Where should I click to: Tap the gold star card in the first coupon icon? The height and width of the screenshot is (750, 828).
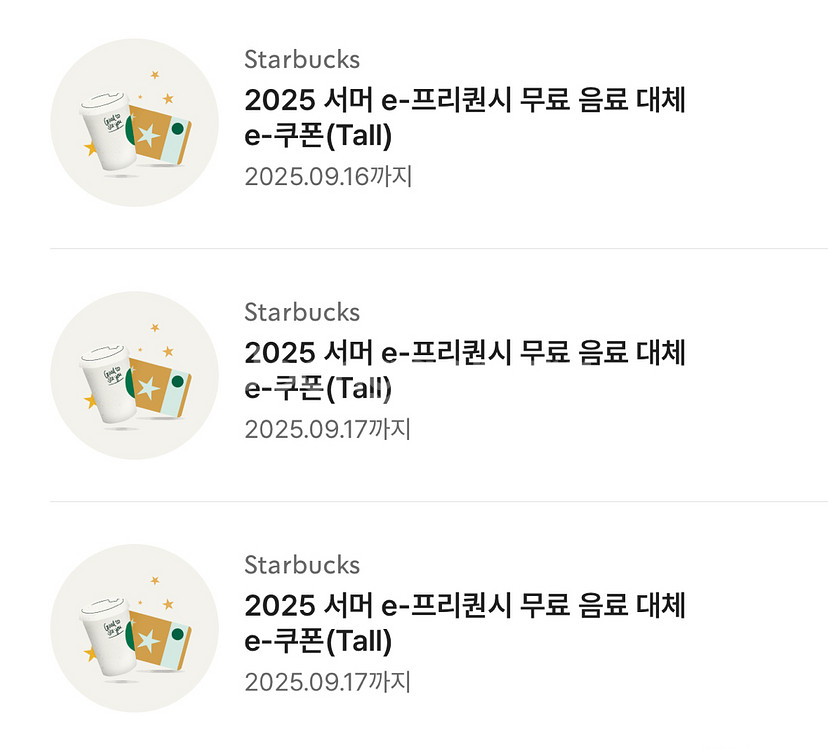pyautogui.click(x=148, y=135)
